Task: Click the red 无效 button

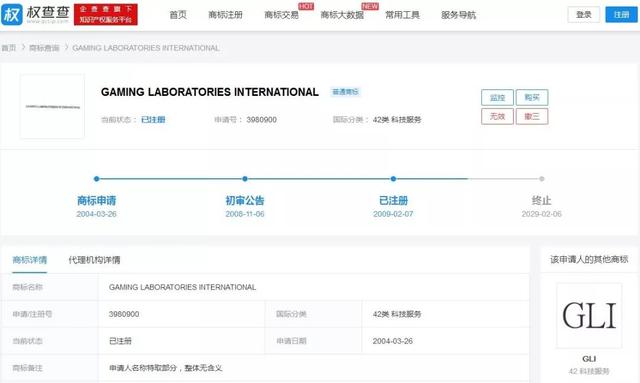Action: pyautogui.click(x=497, y=116)
